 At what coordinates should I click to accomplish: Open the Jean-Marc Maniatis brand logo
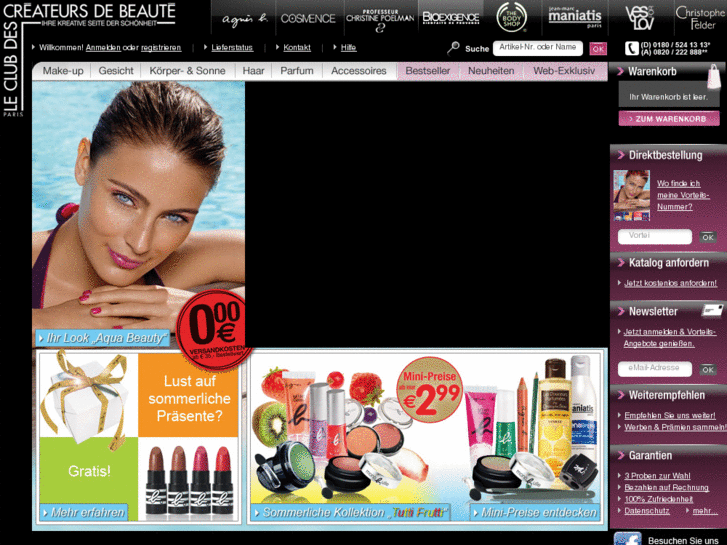pos(575,17)
